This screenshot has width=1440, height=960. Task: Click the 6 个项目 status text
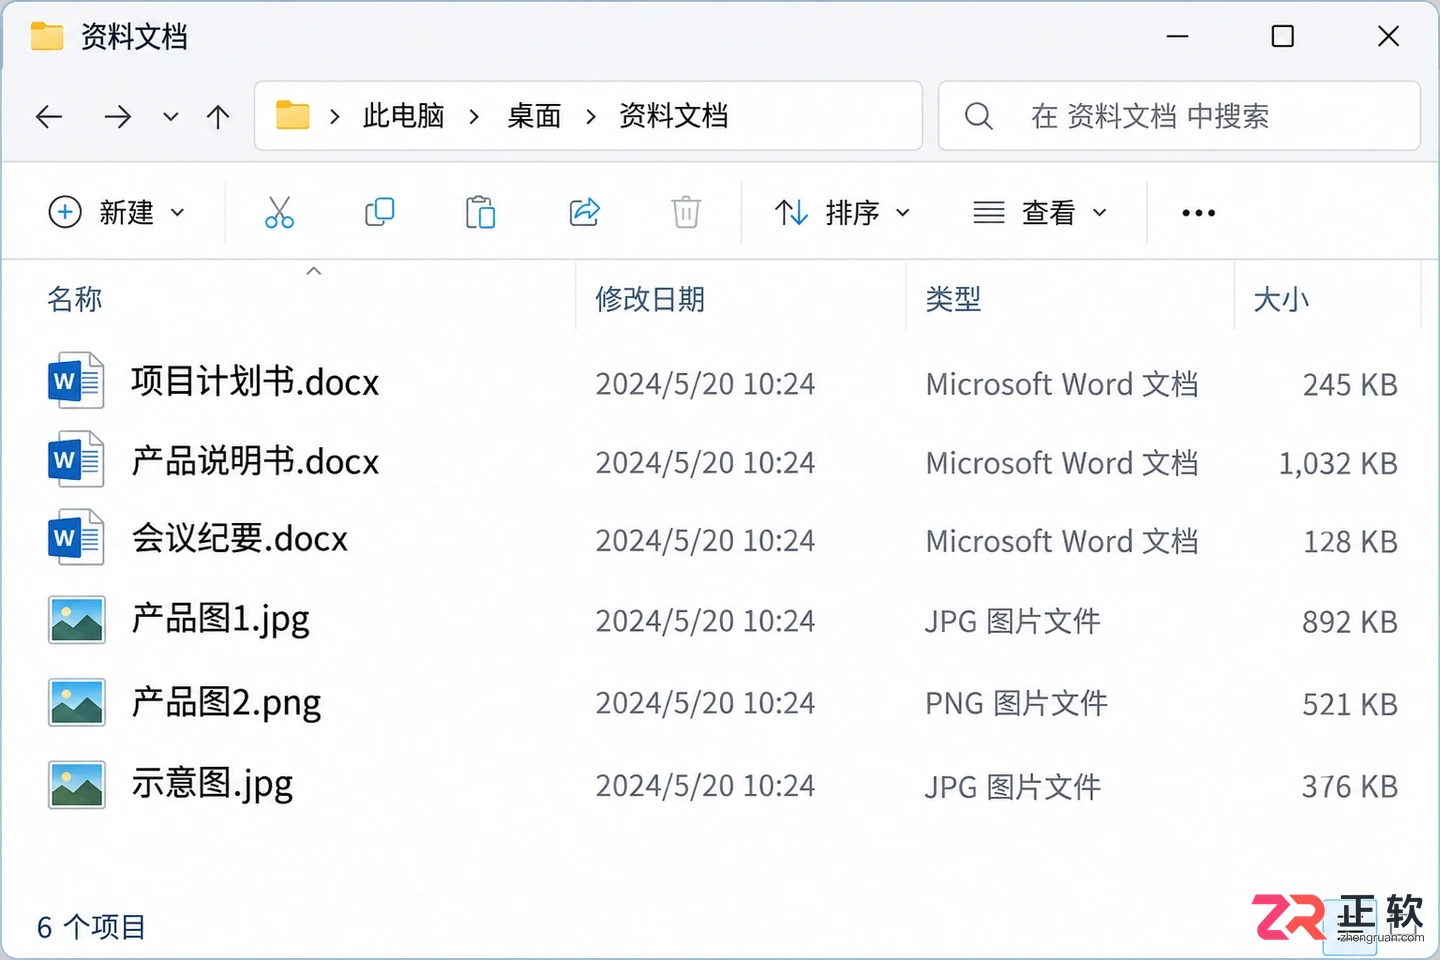pyautogui.click(x=91, y=927)
